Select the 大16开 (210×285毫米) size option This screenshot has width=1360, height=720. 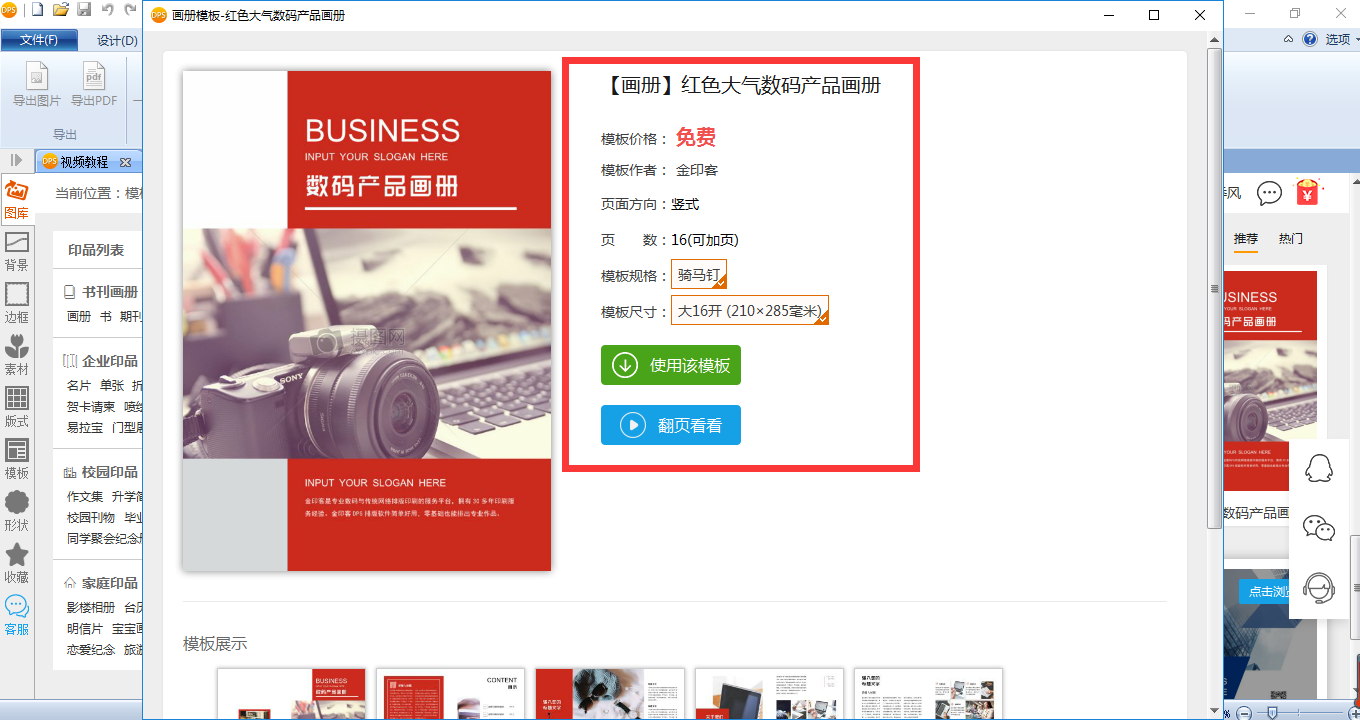(x=750, y=311)
